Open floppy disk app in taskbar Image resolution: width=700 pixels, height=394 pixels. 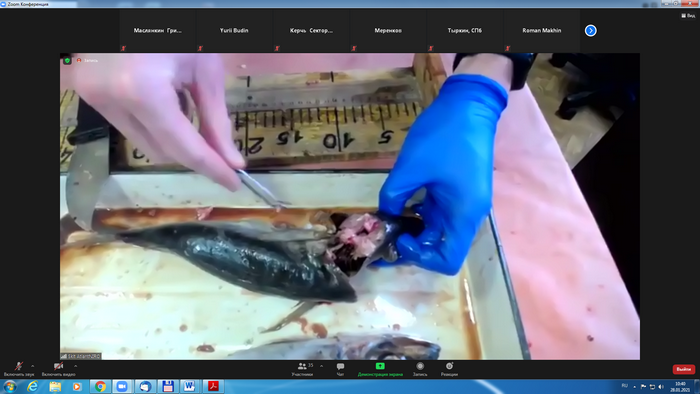click(x=167, y=386)
